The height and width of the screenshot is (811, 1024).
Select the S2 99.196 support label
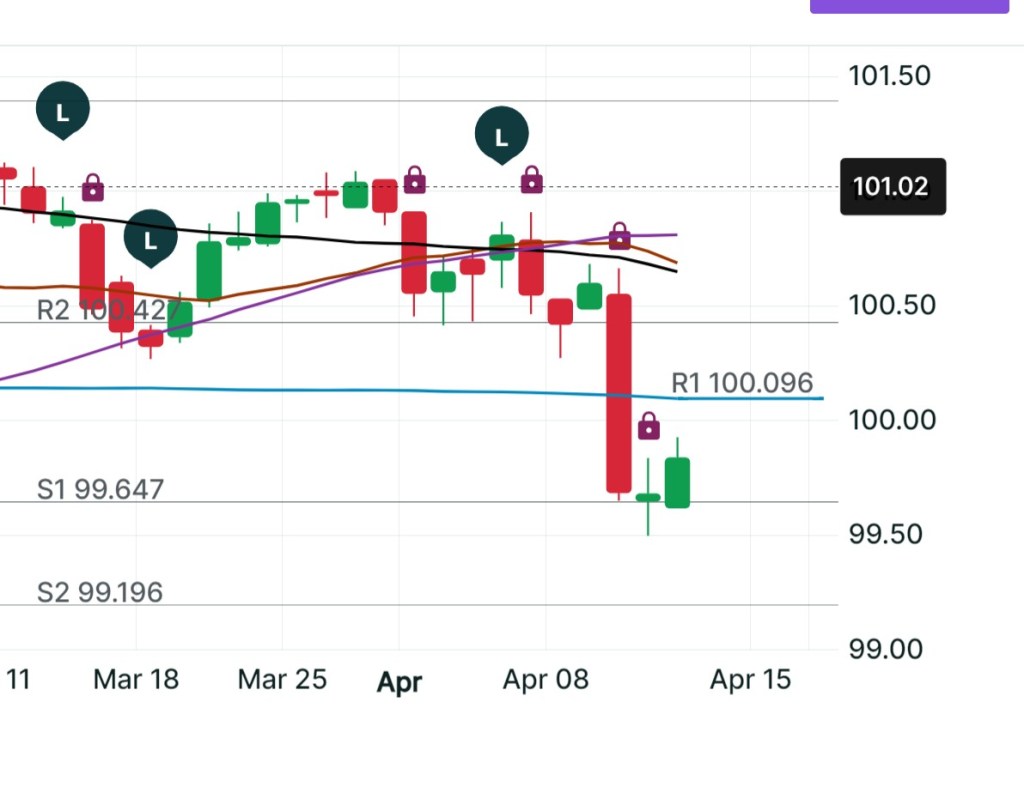point(100,592)
